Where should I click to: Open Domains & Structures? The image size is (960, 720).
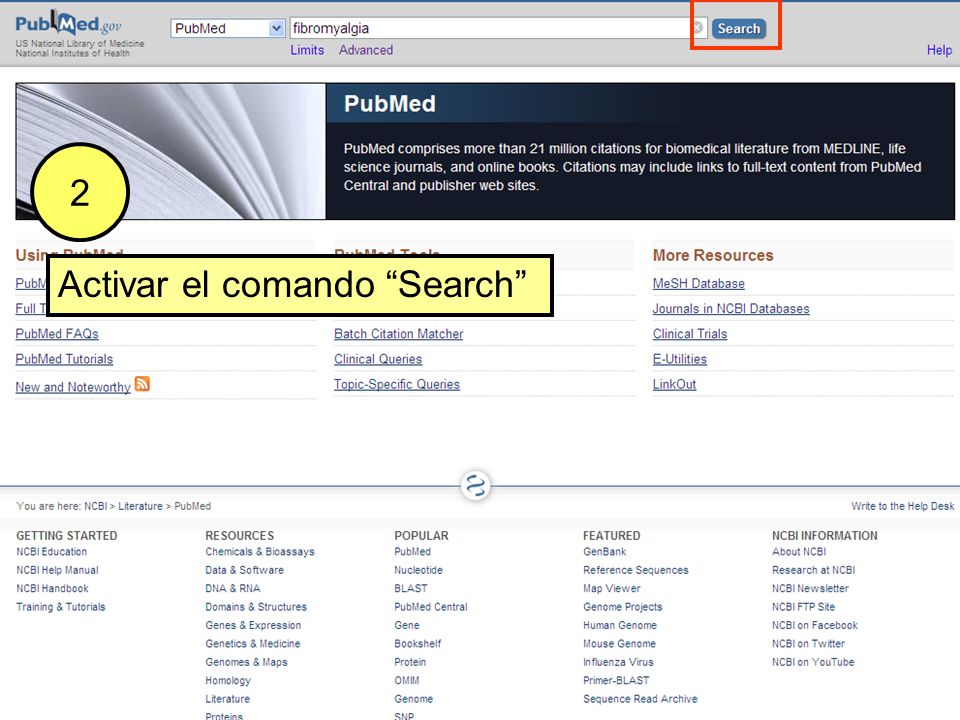tap(256, 607)
